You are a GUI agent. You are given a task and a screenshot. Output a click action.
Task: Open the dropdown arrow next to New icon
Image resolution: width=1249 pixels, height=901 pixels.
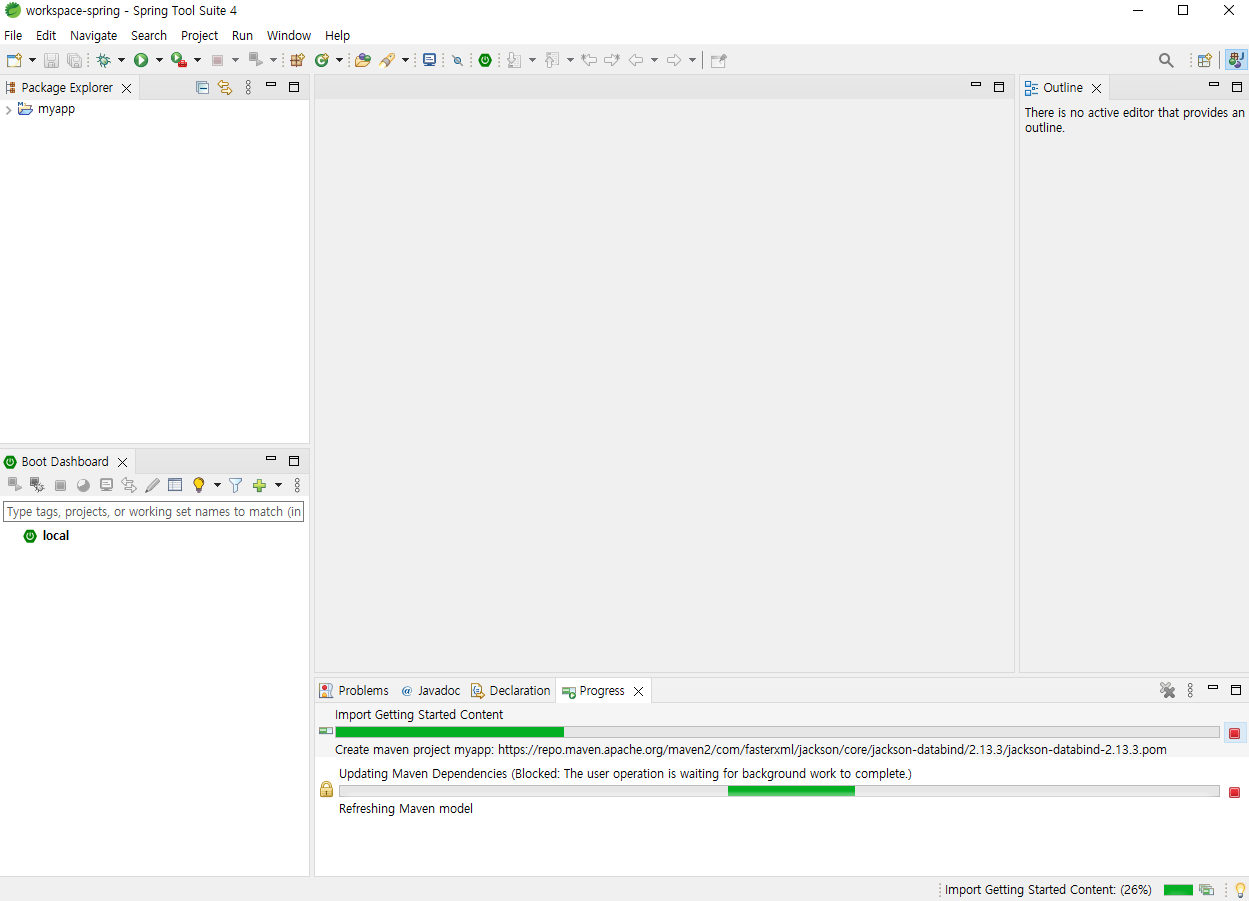coord(32,60)
